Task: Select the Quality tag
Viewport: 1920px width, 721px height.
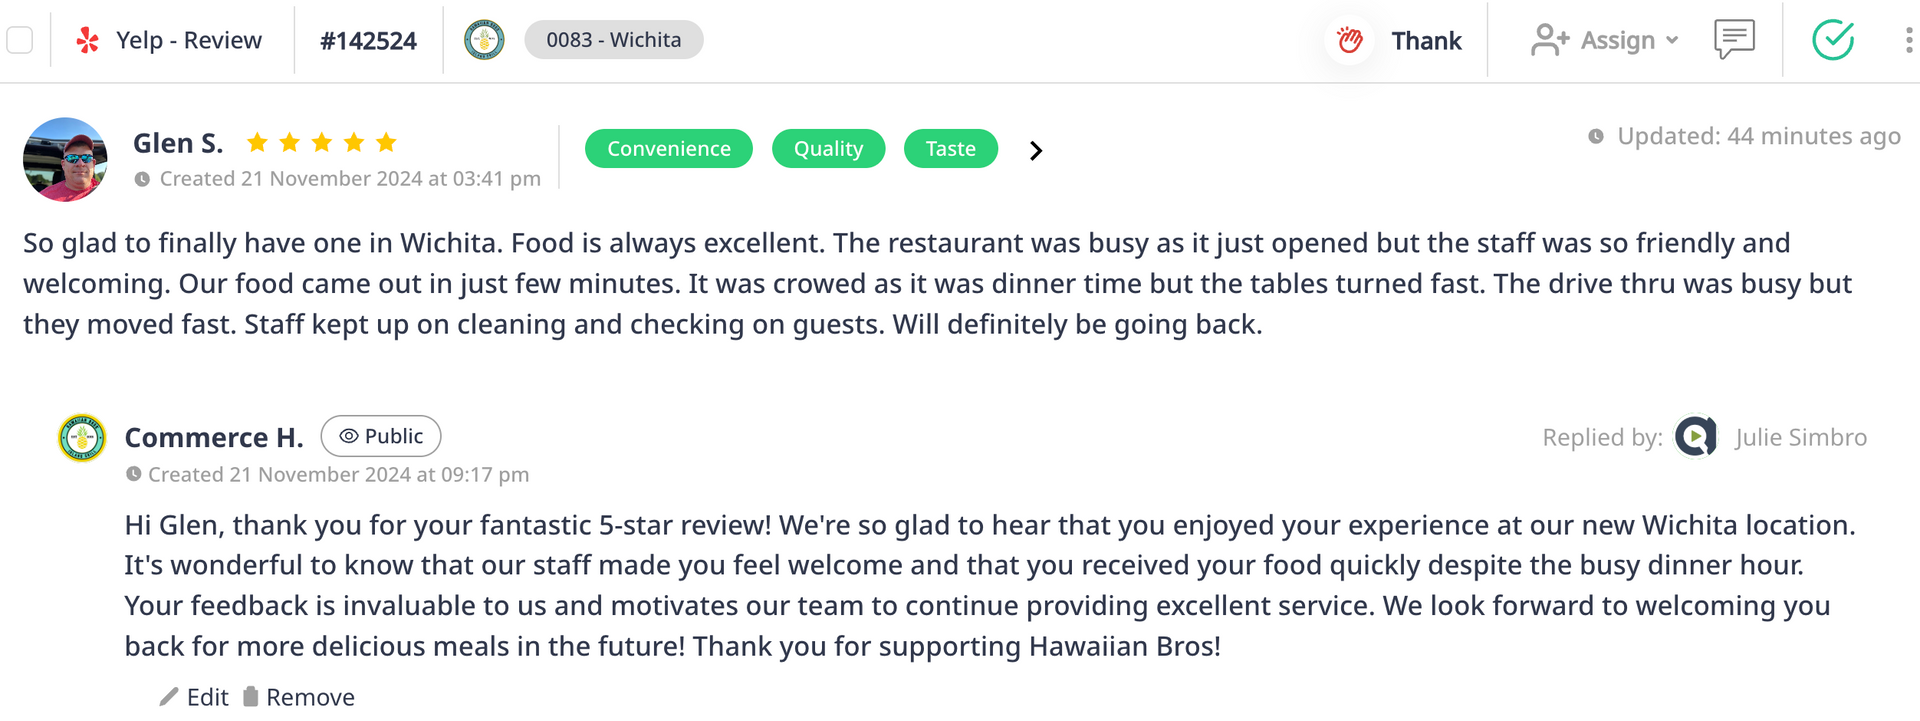Action: (x=828, y=149)
